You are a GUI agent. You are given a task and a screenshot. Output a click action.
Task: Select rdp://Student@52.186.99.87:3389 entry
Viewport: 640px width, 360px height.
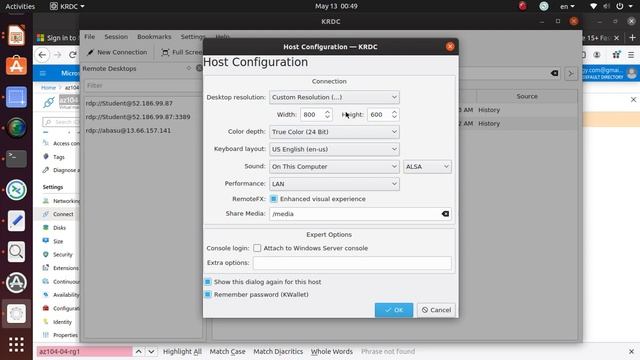(x=138, y=117)
